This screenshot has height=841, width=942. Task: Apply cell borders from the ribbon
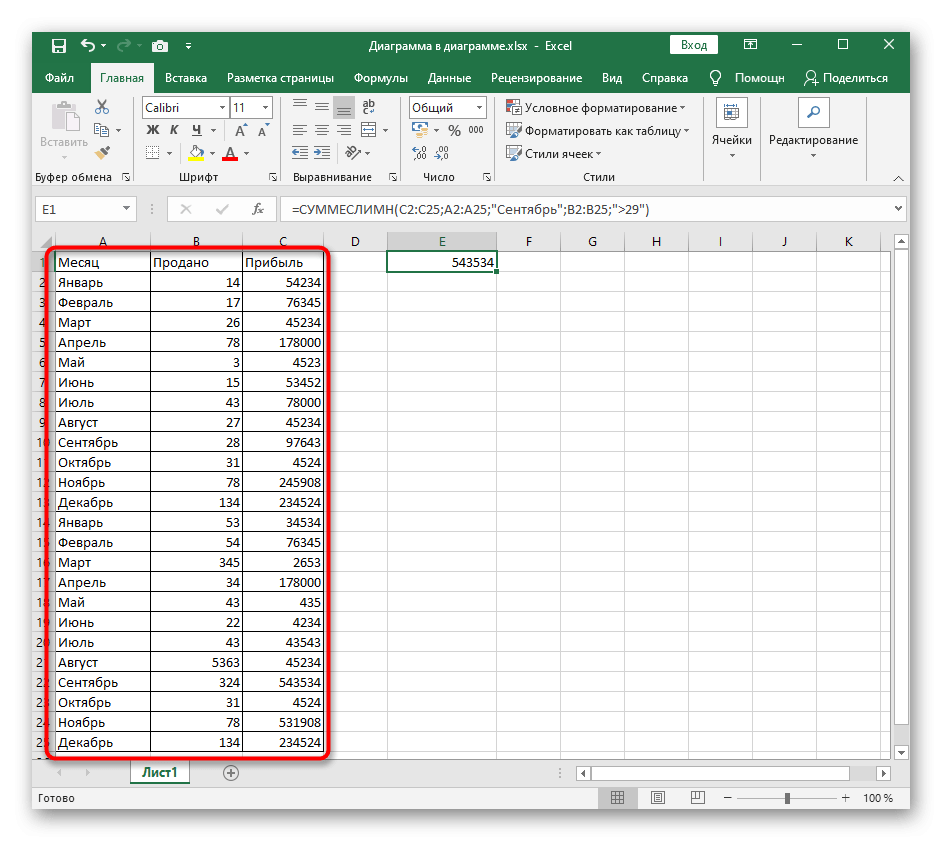(153, 153)
